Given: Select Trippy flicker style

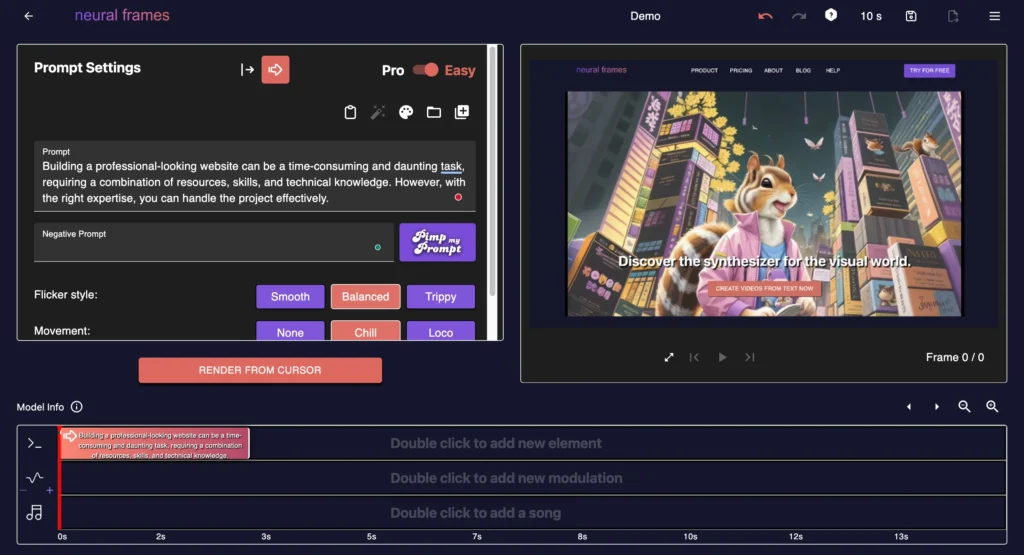Looking at the screenshot, I should (441, 296).
